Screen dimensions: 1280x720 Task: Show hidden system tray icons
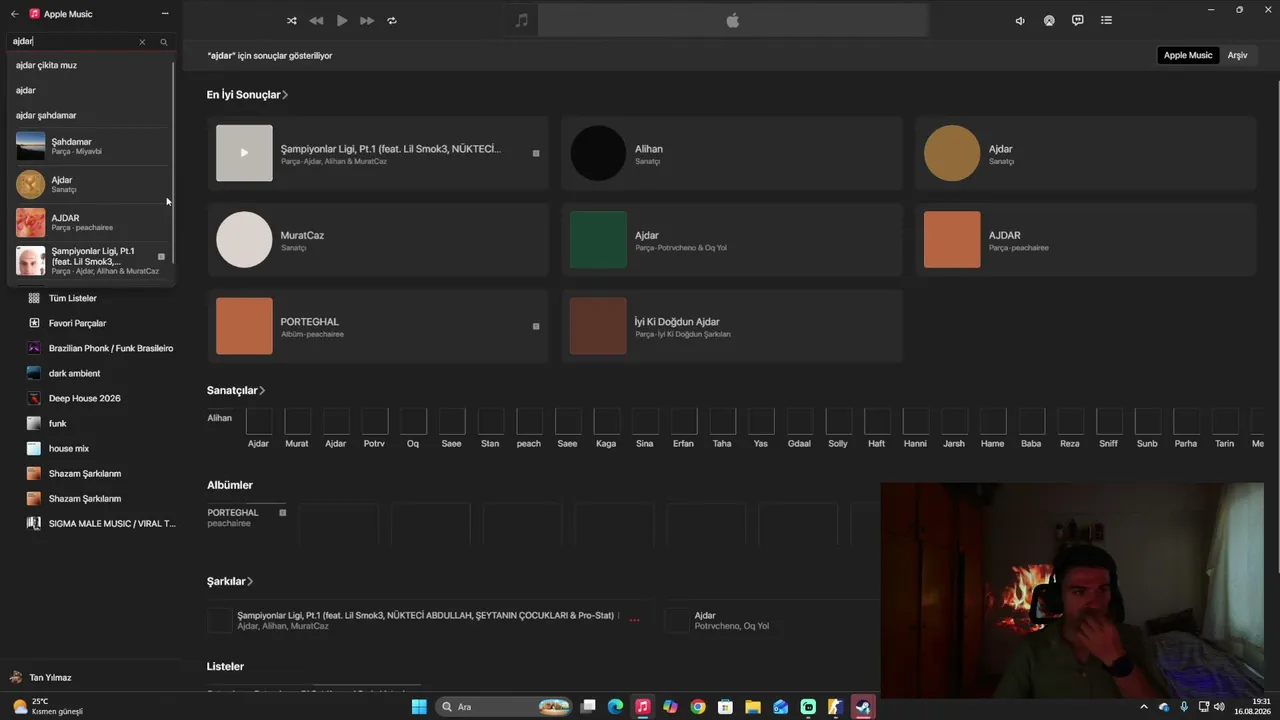pos(1144,707)
